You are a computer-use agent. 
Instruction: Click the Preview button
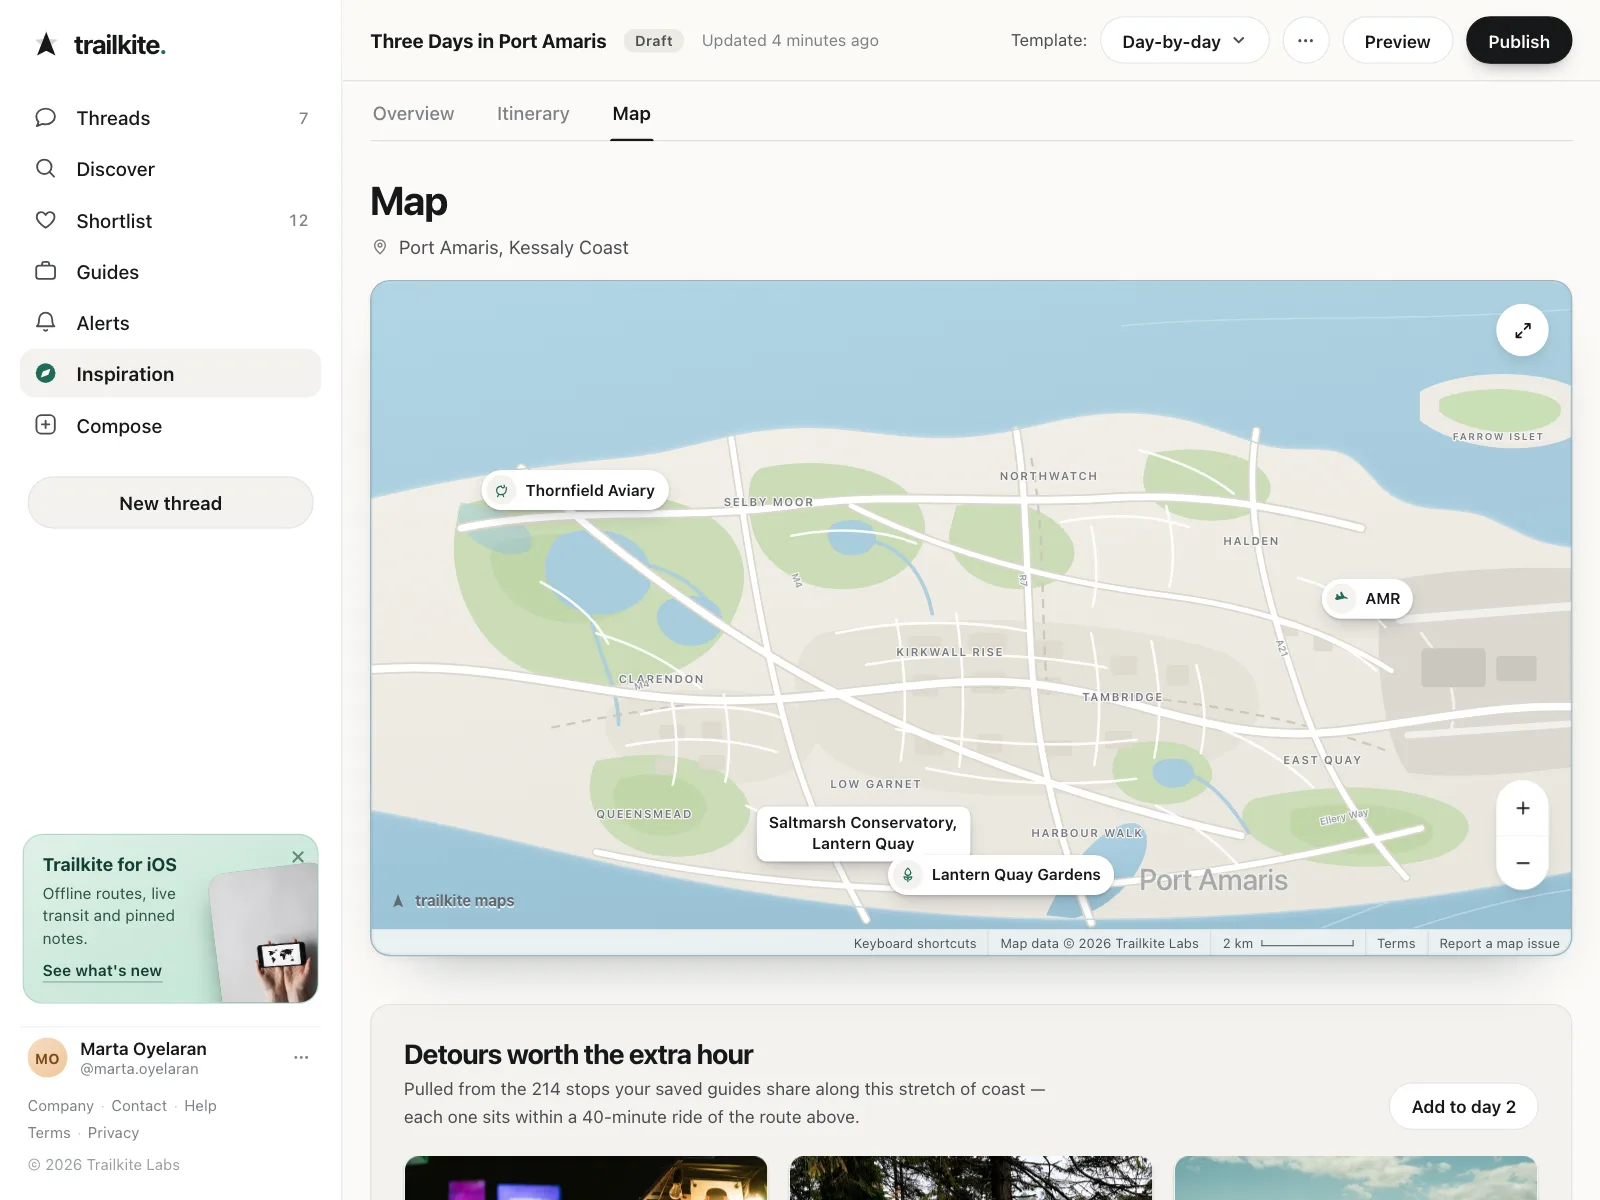tap(1397, 41)
